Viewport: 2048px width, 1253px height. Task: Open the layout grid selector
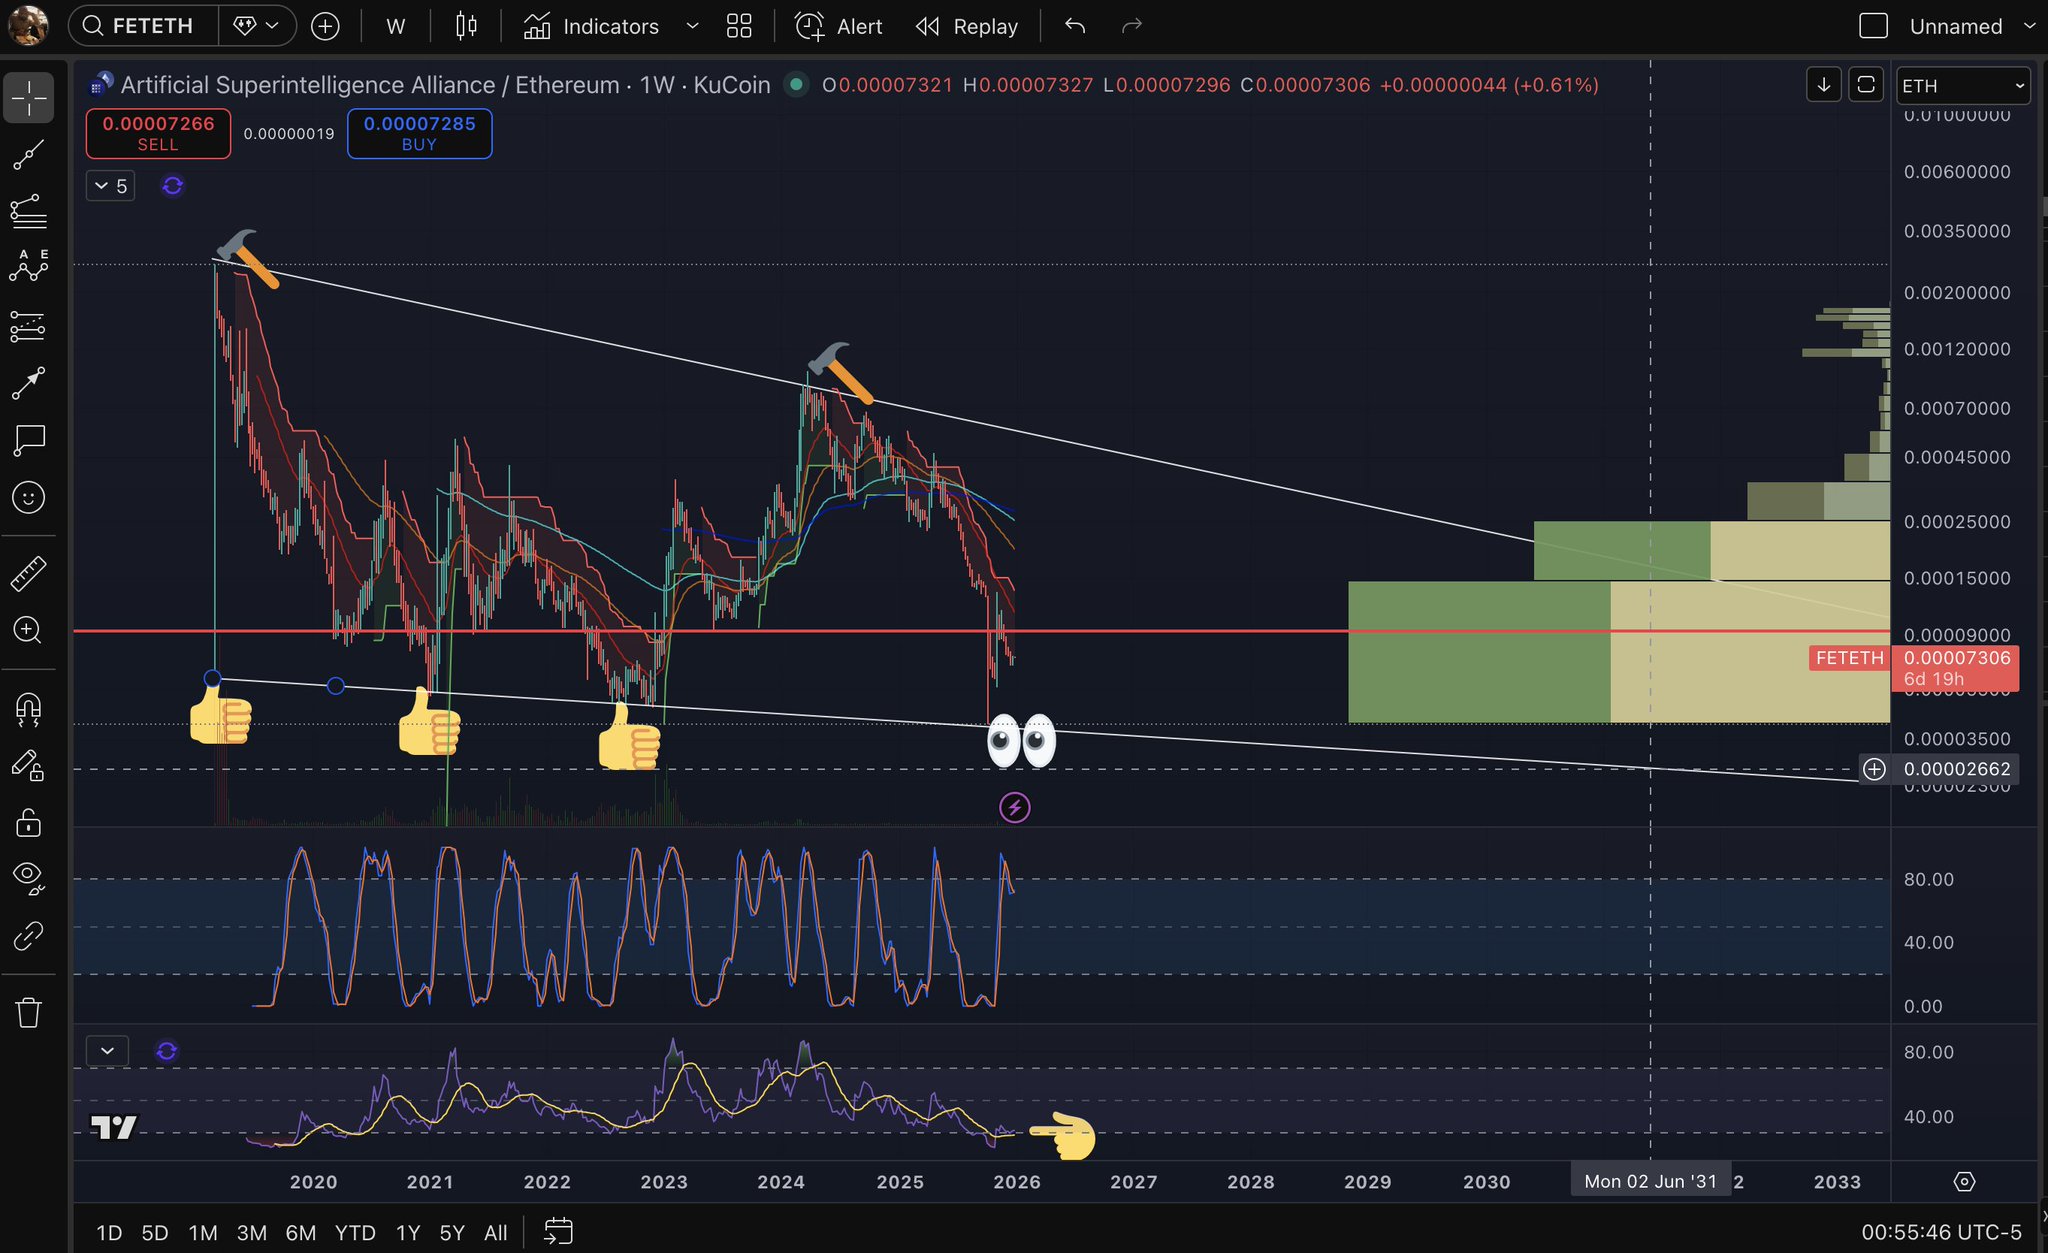(739, 26)
